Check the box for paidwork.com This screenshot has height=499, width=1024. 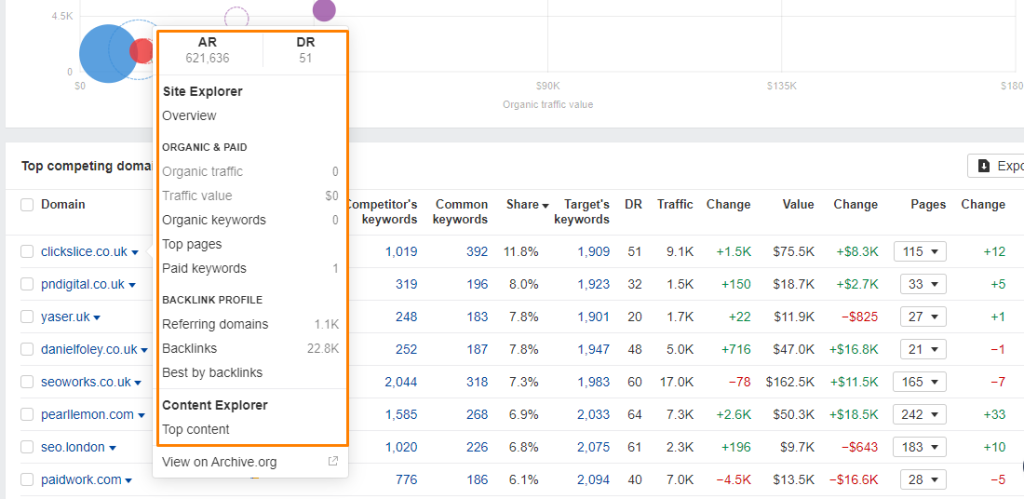(x=27, y=480)
